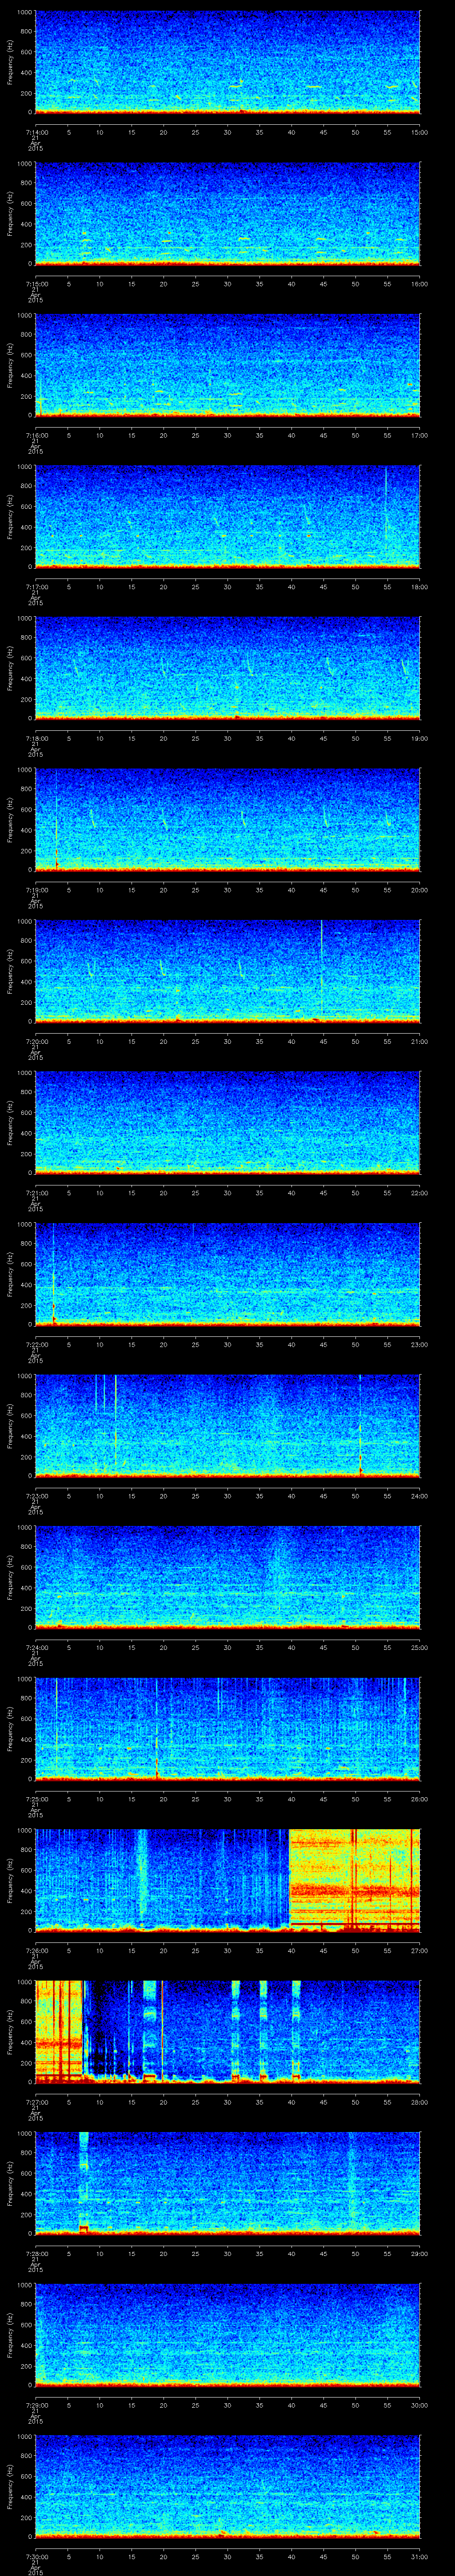Pick the spectrogram panel starting at 7:24:00
The image size is (455, 2576).
227,1577
